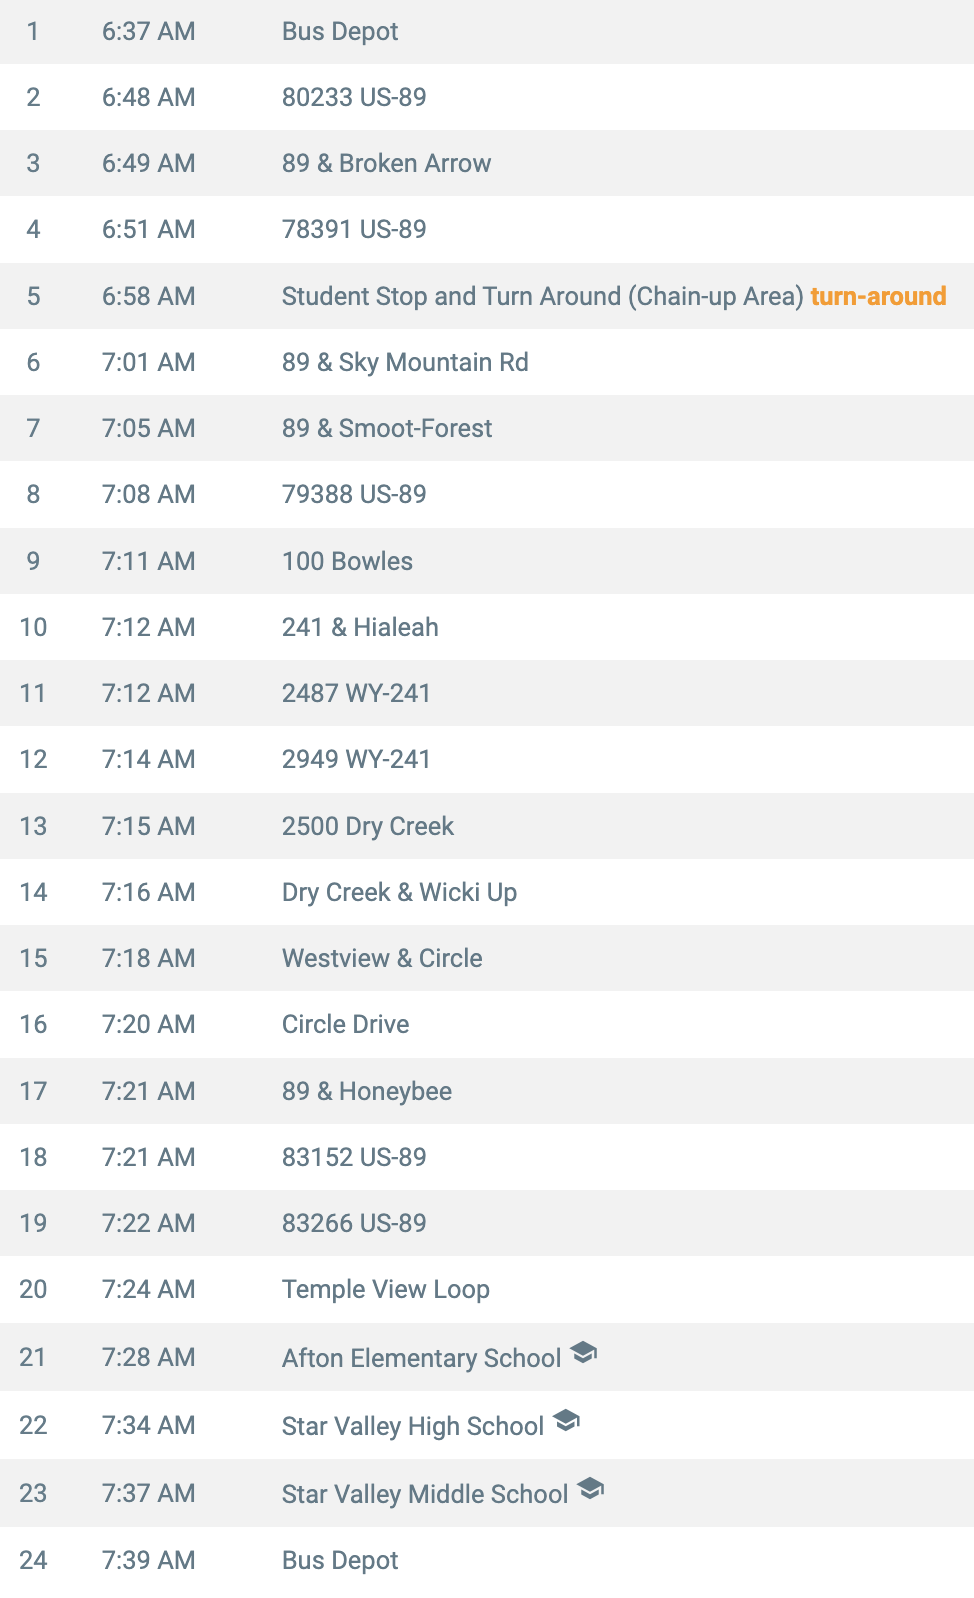Click the 89 & Sky Mountain Rd stop

487,362
